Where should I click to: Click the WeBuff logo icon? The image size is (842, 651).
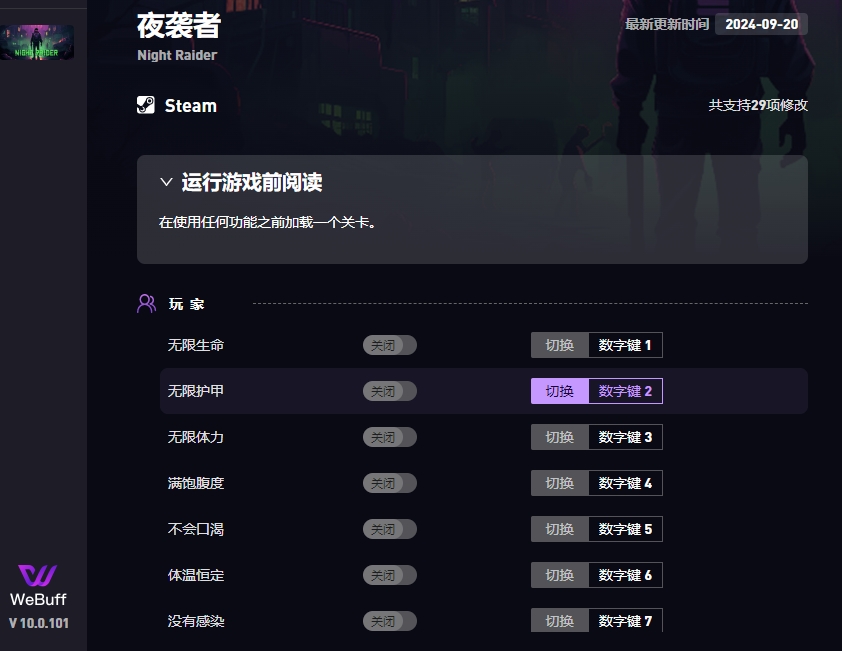pos(38,575)
